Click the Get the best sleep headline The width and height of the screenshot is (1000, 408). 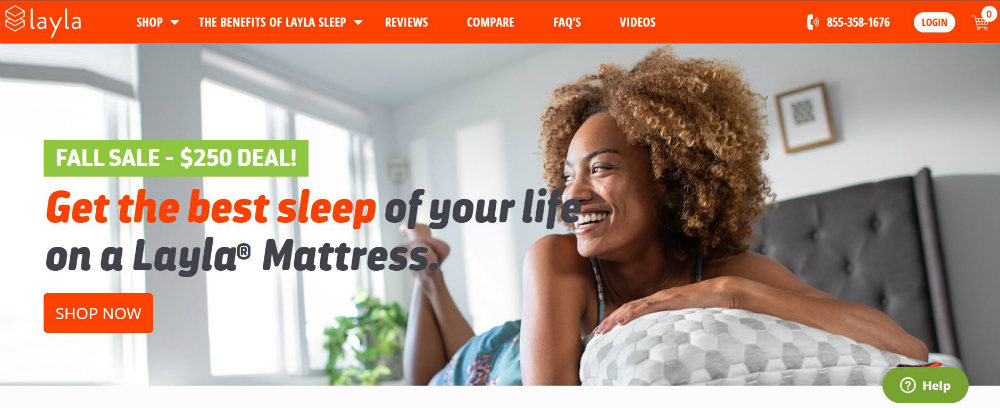tap(210, 207)
